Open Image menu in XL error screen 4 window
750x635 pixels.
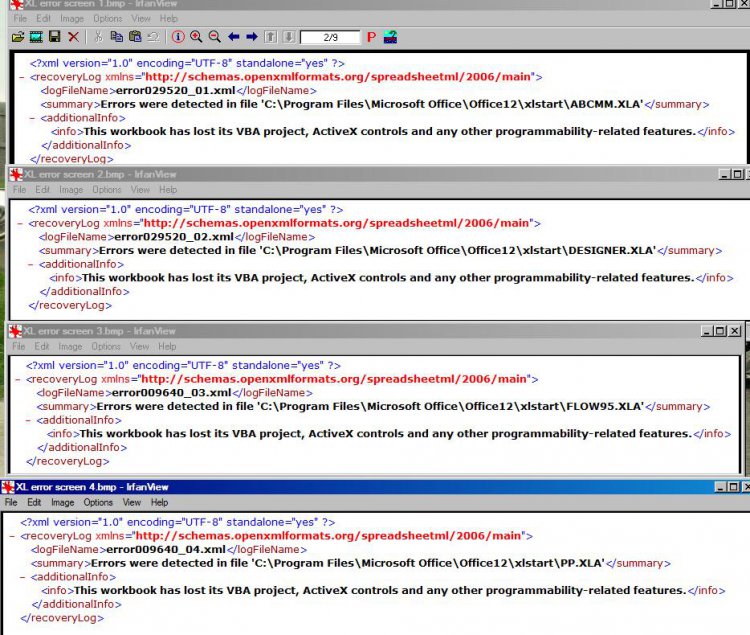click(63, 503)
